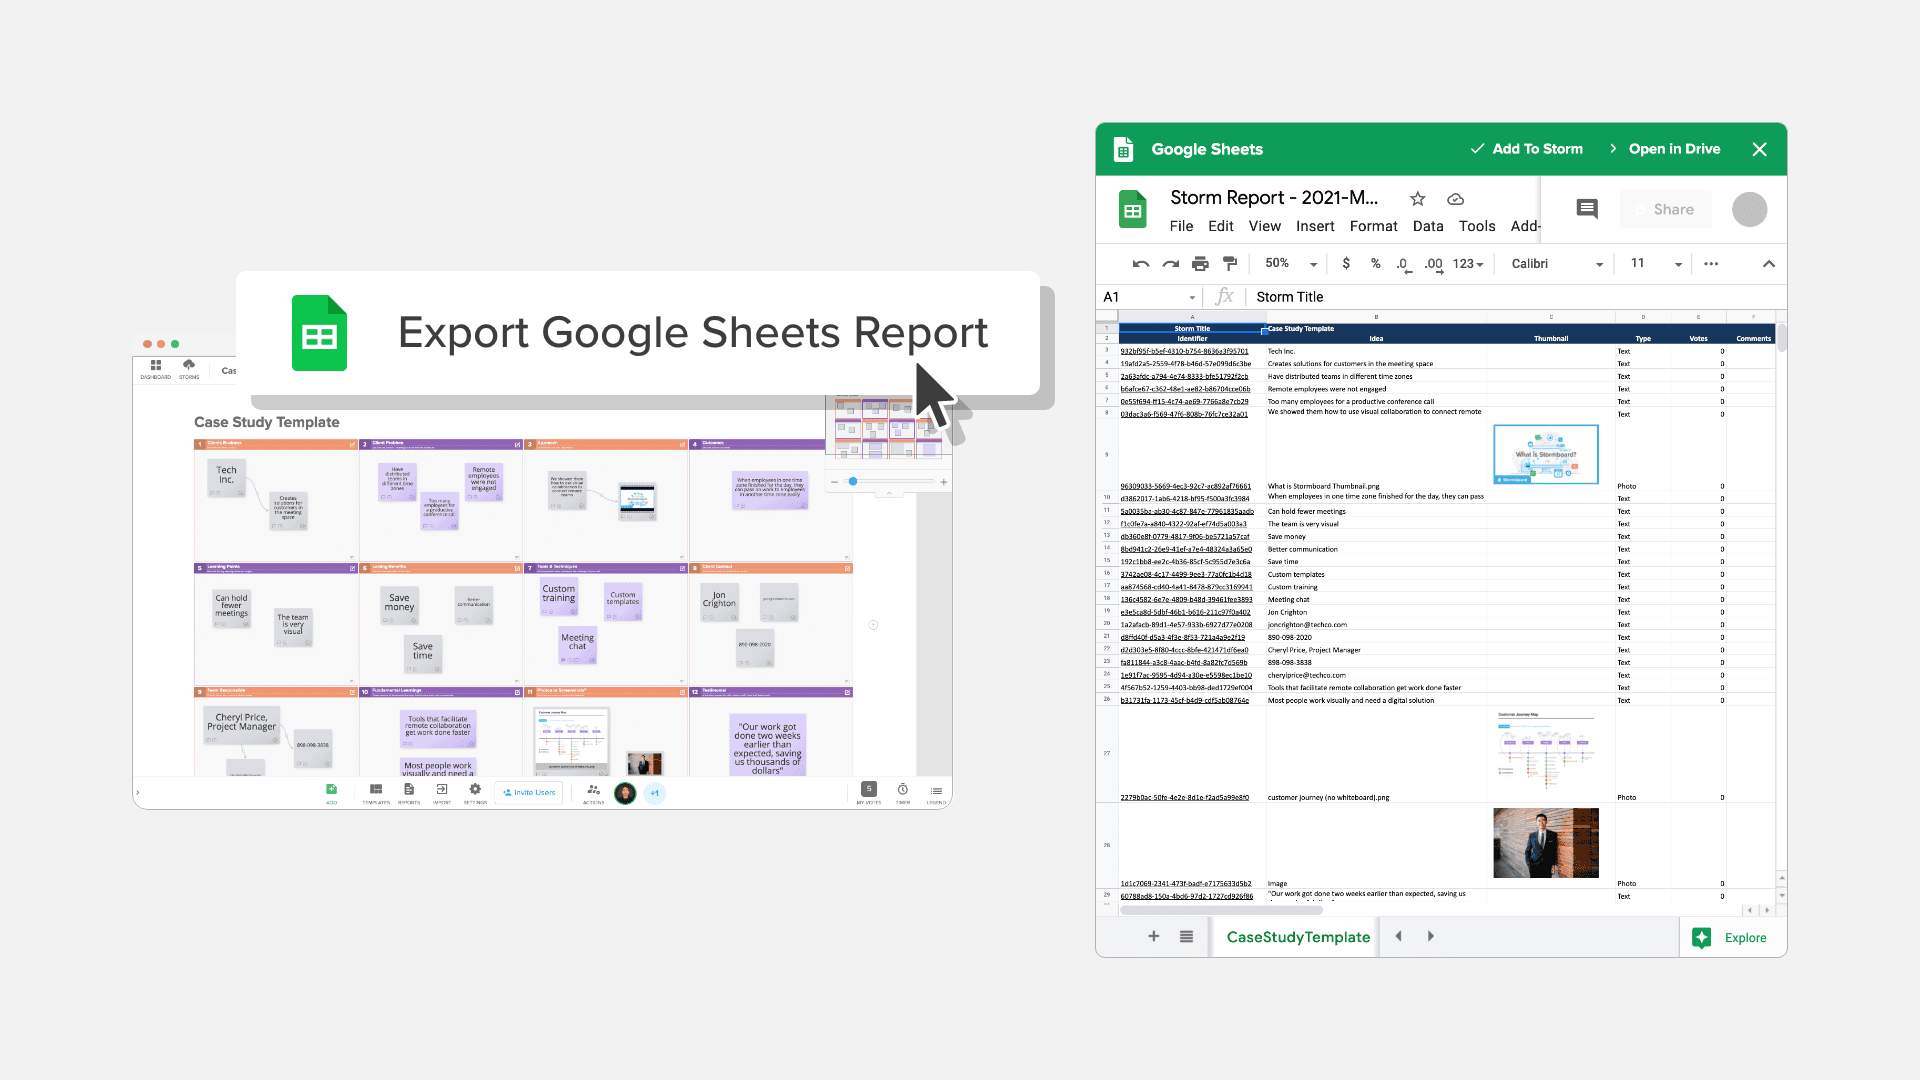Image resolution: width=1920 pixels, height=1080 pixels.
Task: Open Import in Stormboard toolbar
Action: pyautogui.click(x=442, y=793)
